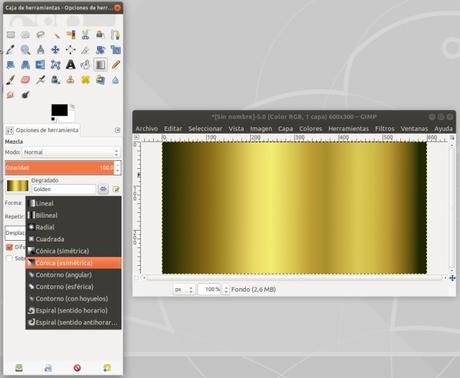460x378 pixels.
Task: Switch to Opciones de herramienta tab
Action: pos(43,130)
